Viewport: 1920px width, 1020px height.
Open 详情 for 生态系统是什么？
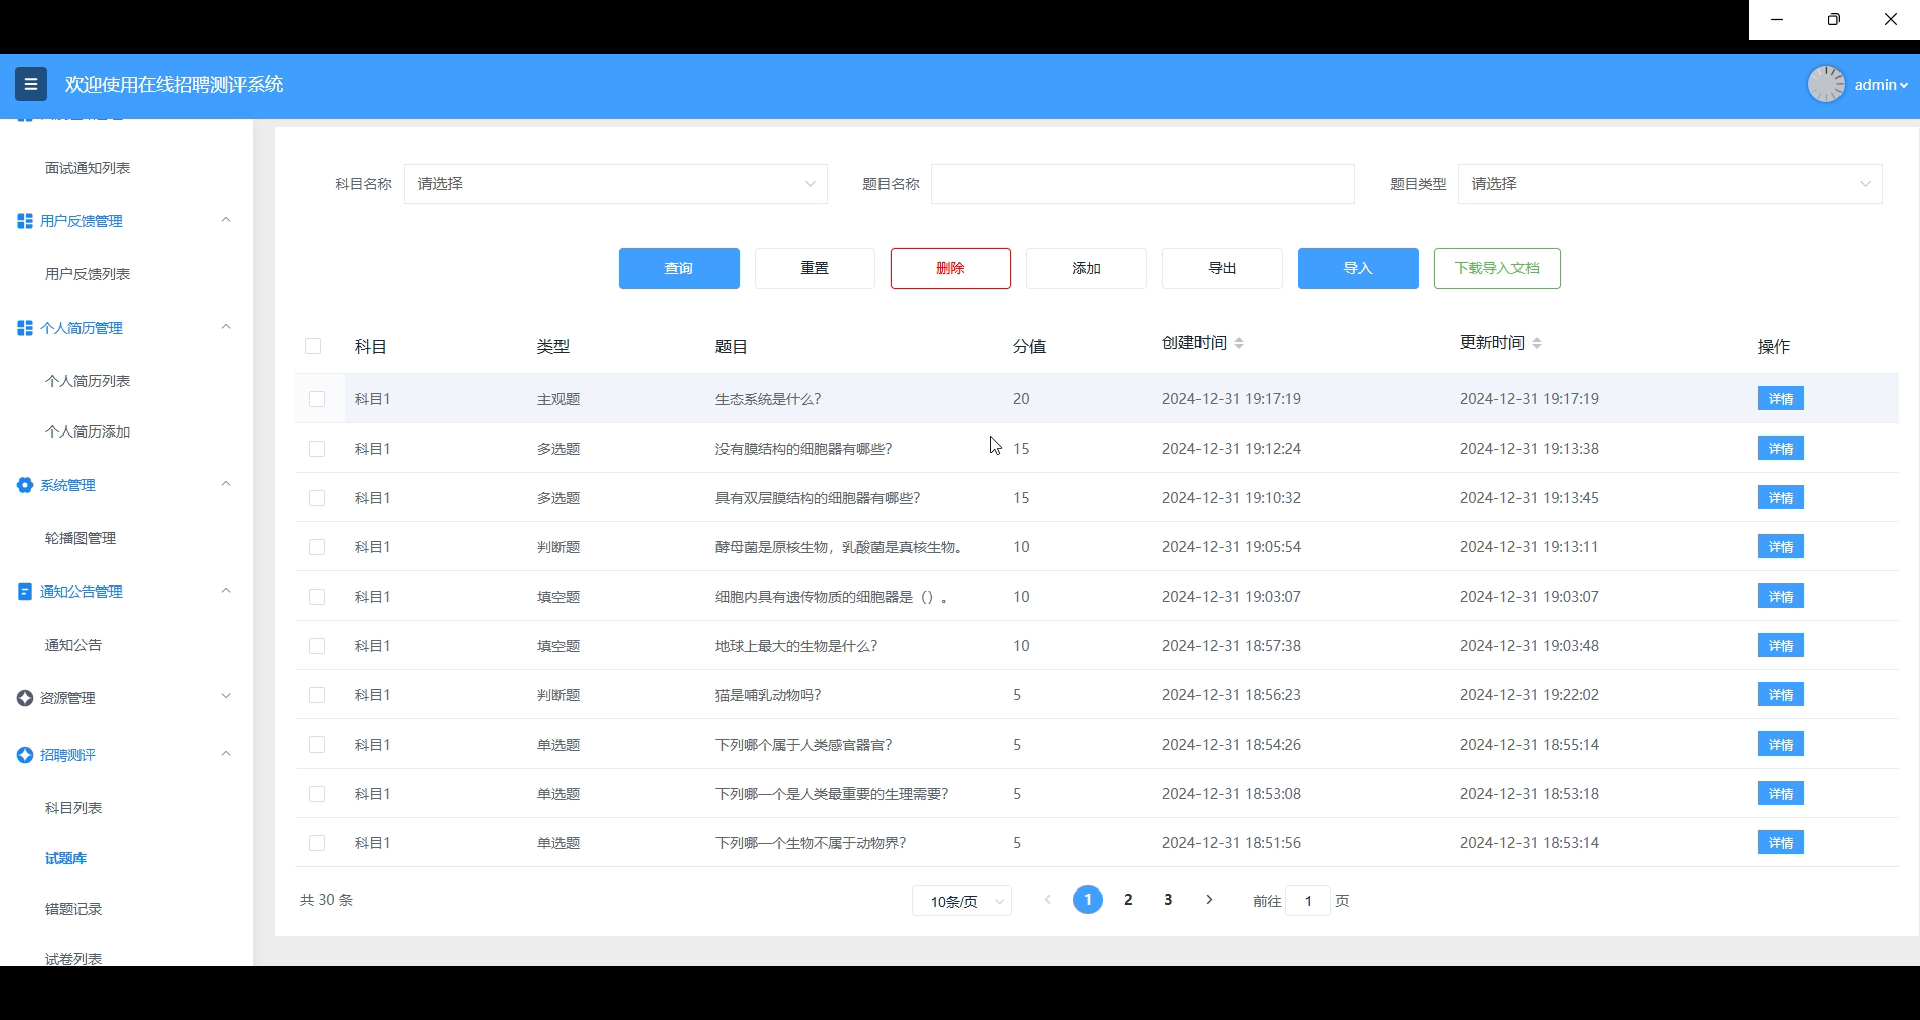pyautogui.click(x=1781, y=399)
